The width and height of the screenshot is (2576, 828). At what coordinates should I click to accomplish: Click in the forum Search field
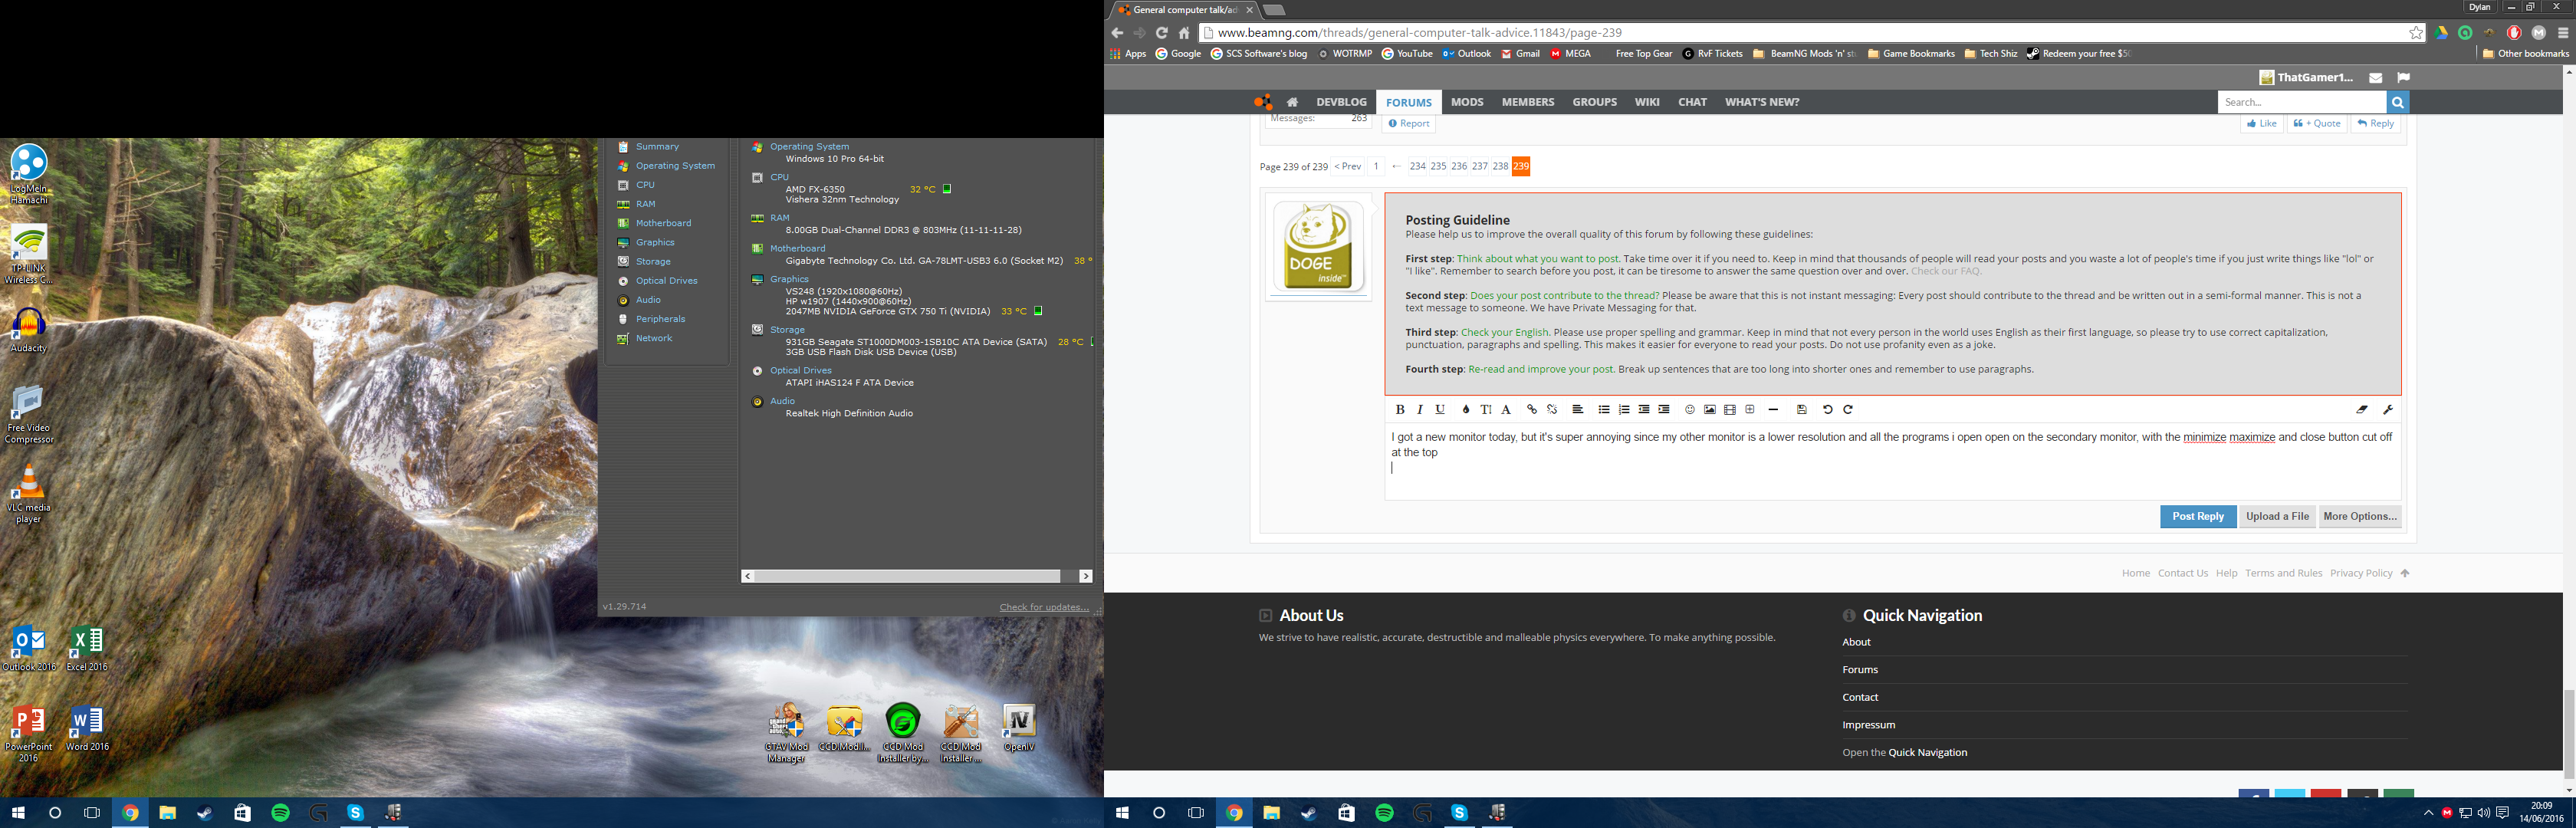click(x=2301, y=102)
